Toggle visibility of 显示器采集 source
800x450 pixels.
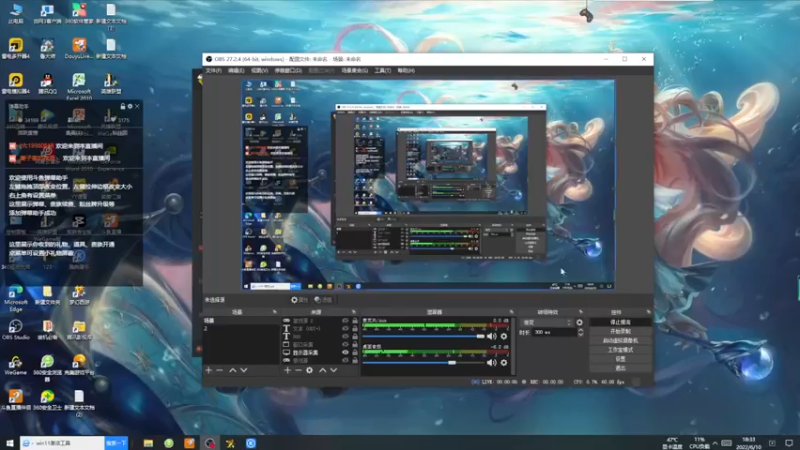tap(345, 352)
